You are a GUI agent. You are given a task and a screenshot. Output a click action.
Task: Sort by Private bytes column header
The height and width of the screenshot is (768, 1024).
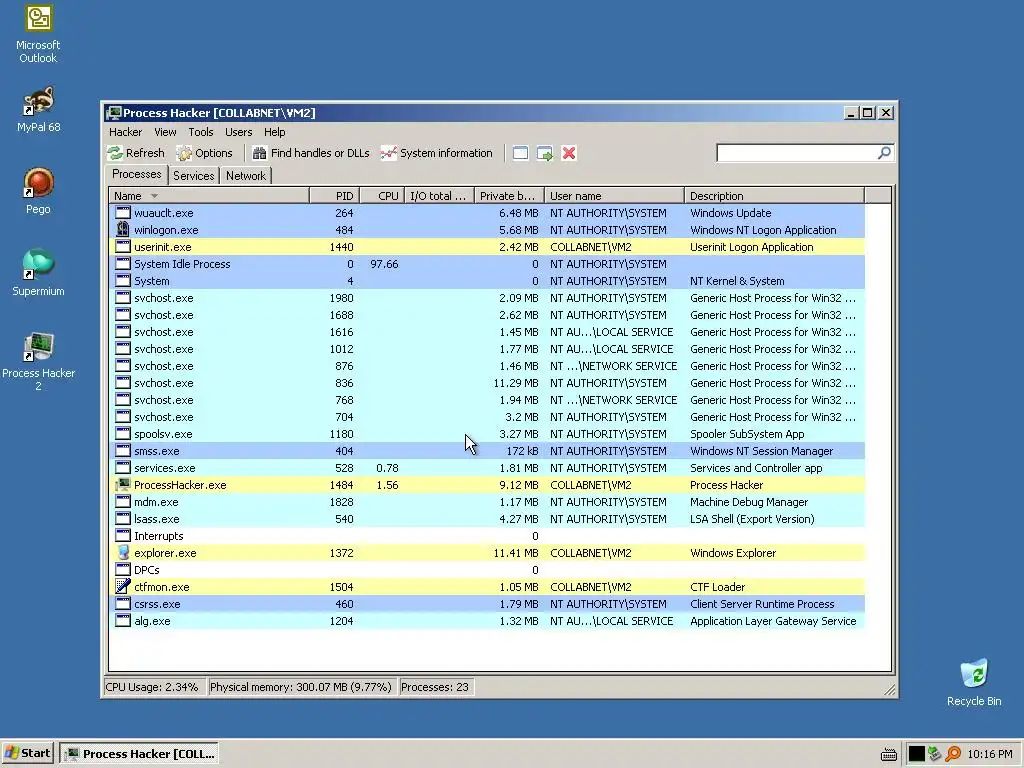pyautogui.click(x=509, y=196)
